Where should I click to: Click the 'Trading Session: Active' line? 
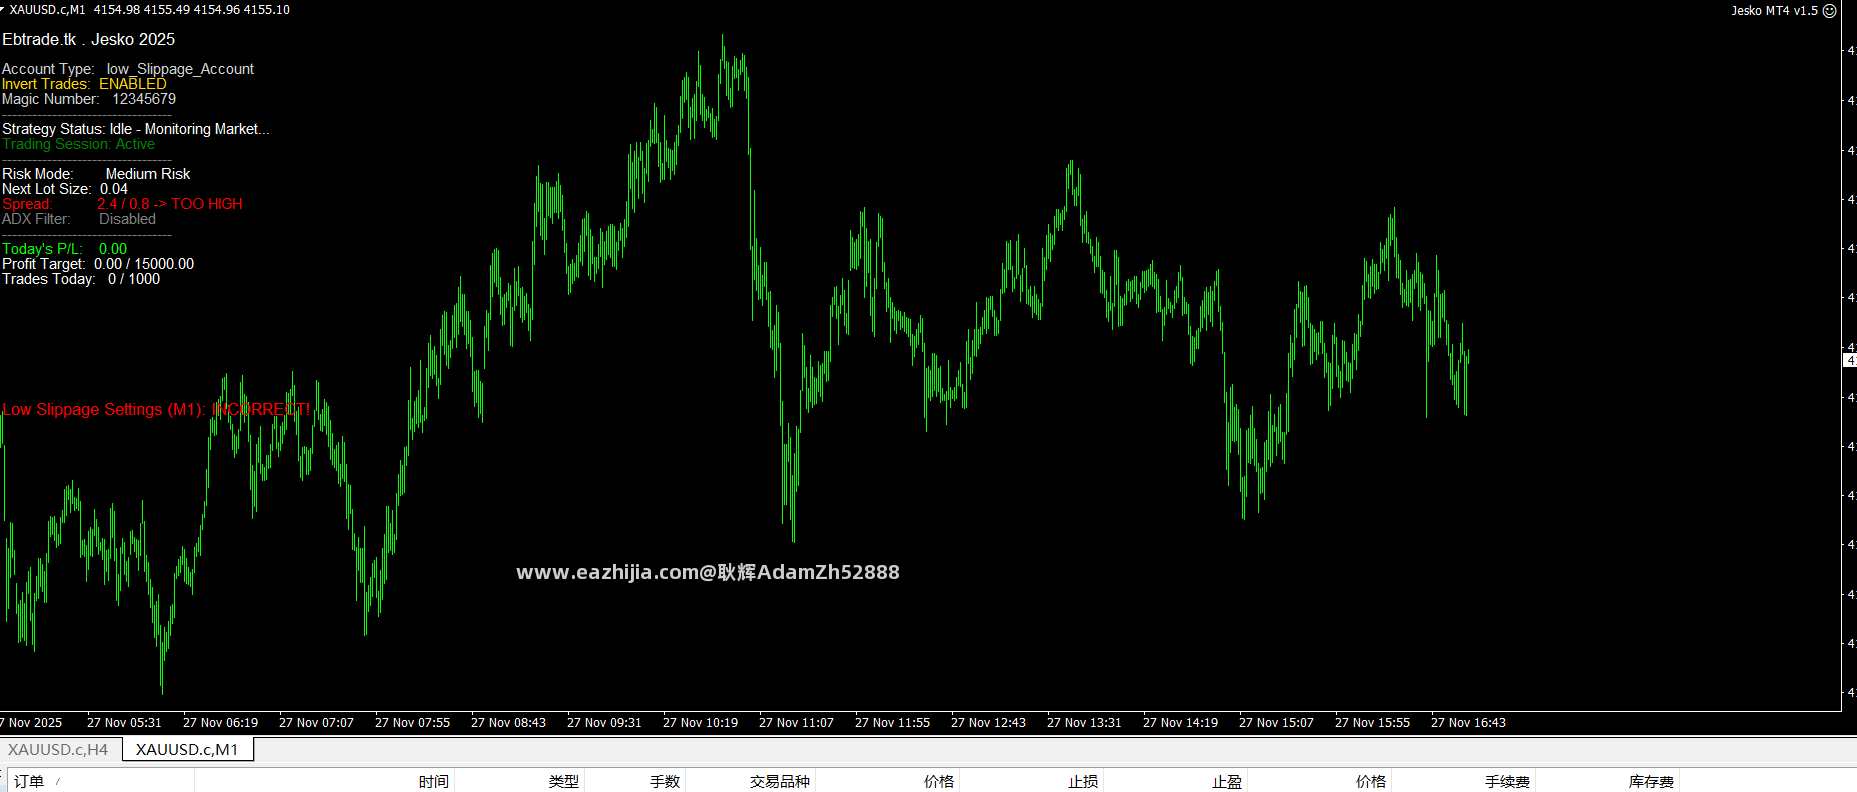(78, 144)
